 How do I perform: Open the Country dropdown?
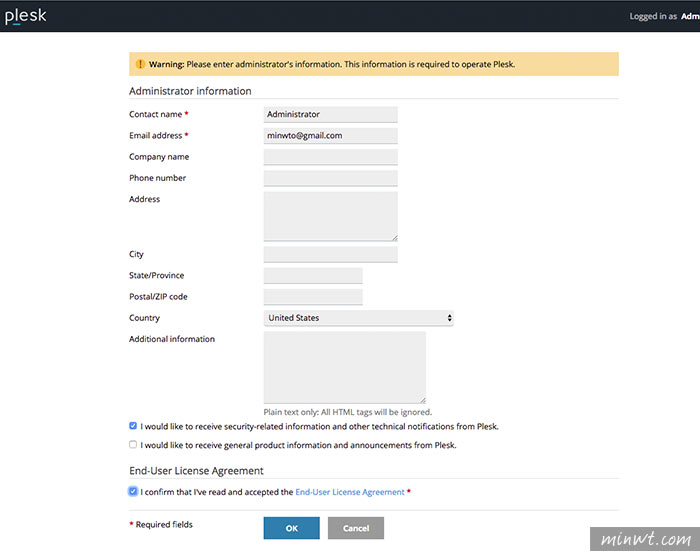[x=358, y=318]
